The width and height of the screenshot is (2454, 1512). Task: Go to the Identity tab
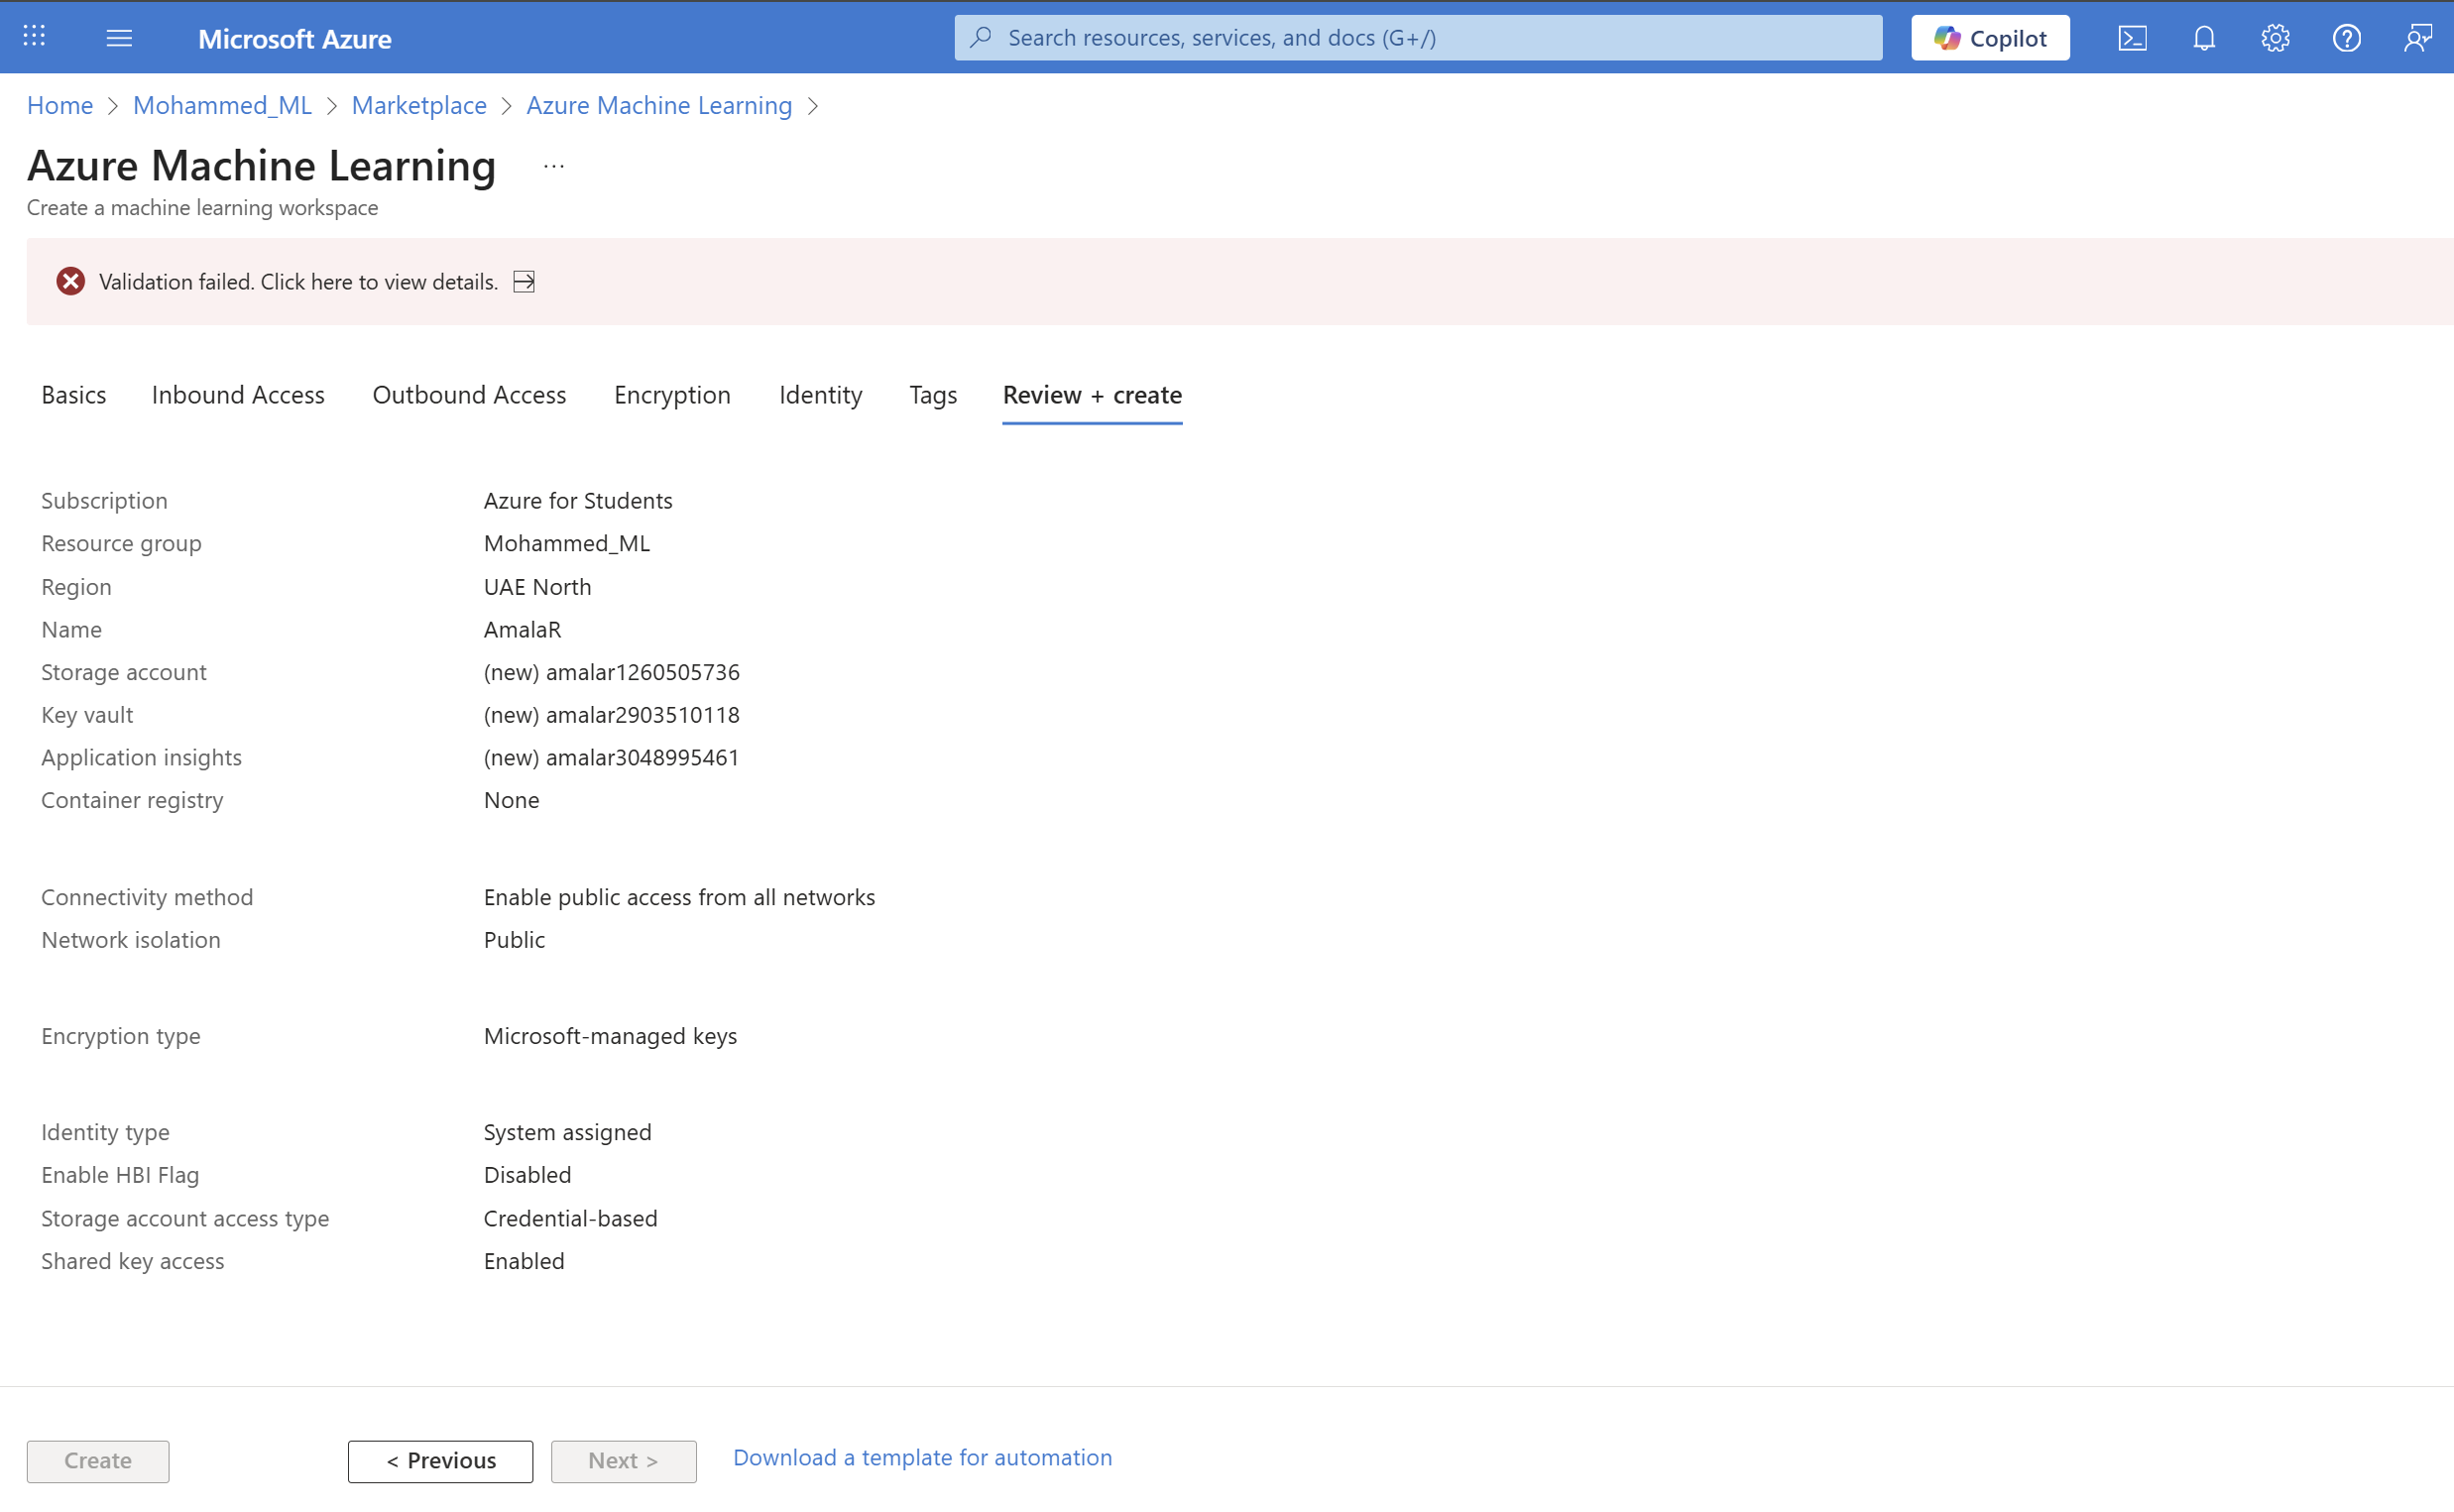tap(820, 395)
